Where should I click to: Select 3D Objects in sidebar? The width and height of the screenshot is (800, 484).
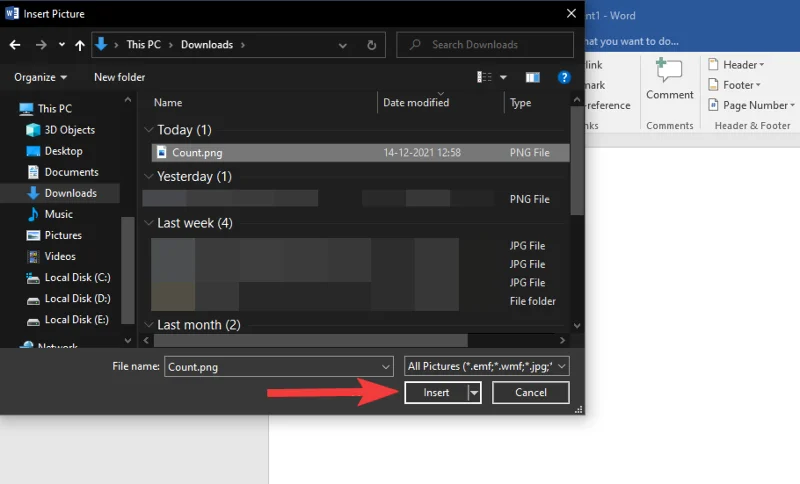pyautogui.click(x=69, y=130)
